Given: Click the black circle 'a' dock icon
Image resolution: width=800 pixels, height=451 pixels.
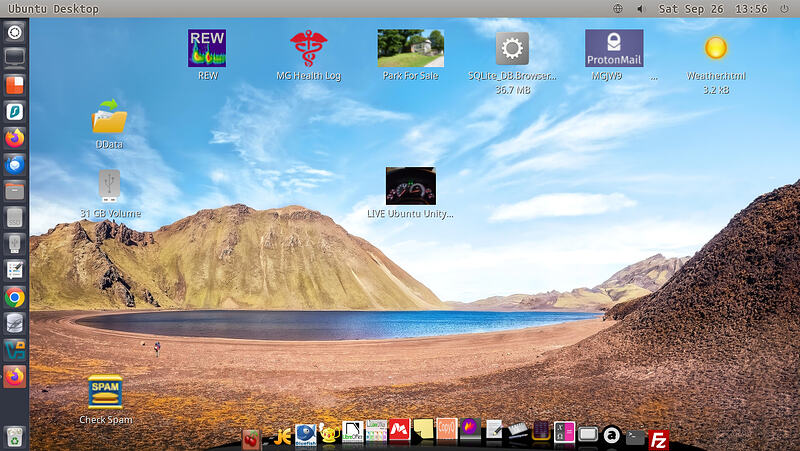Looking at the screenshot, I should 611,435.
